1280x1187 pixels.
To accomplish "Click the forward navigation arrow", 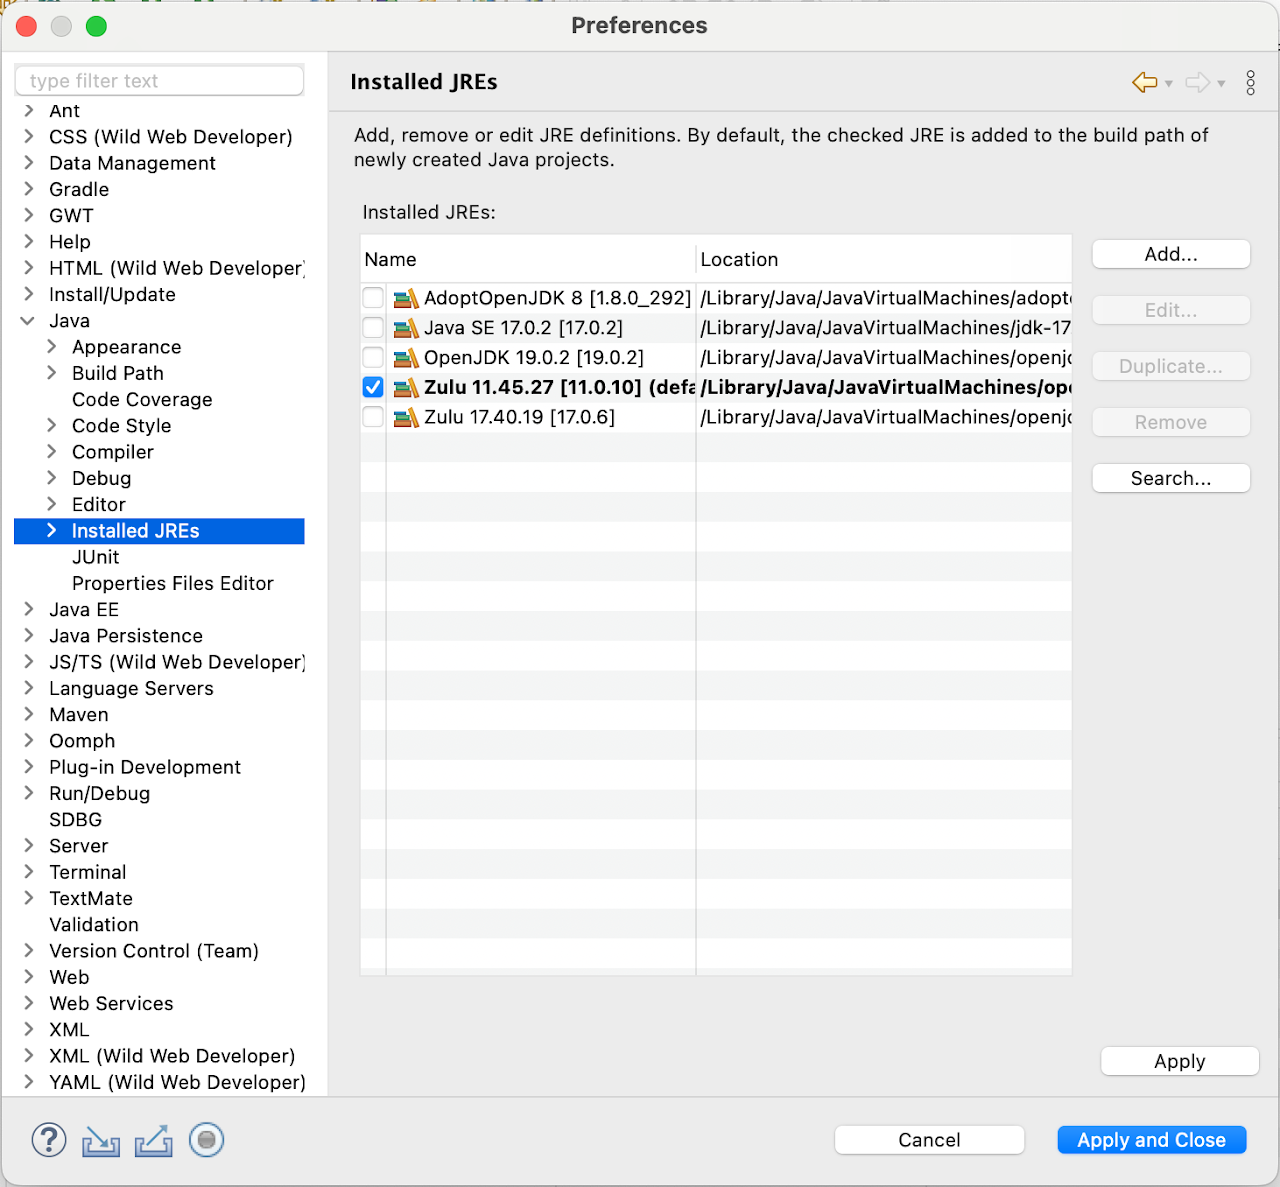I will pyautogui.click(x=1198, y=82).
